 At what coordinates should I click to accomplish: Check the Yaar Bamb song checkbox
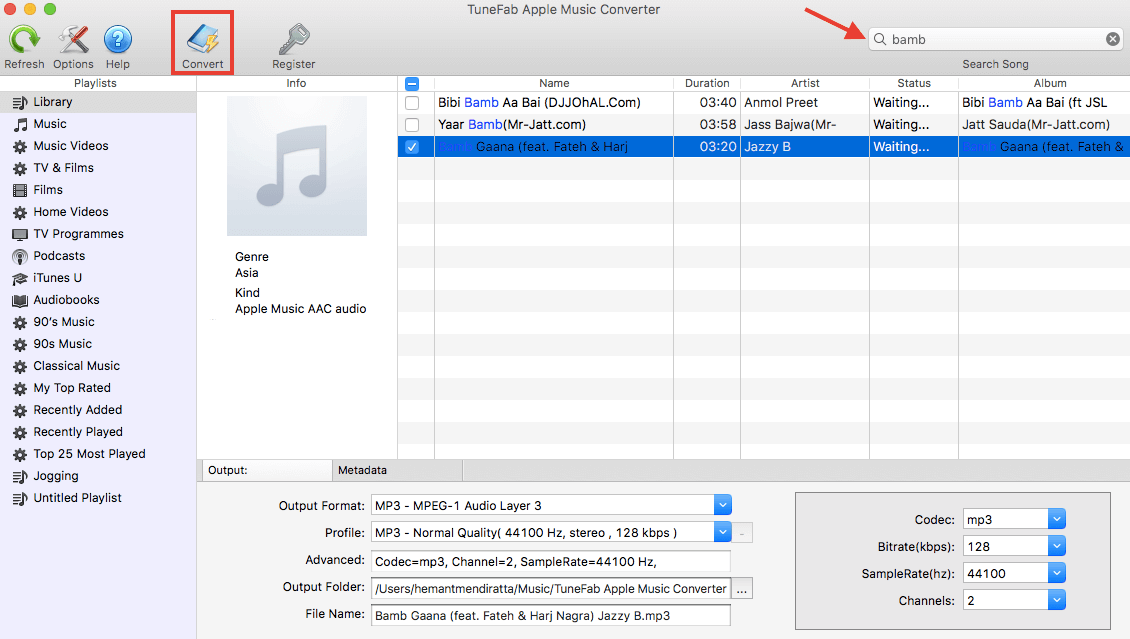(412, 125)
